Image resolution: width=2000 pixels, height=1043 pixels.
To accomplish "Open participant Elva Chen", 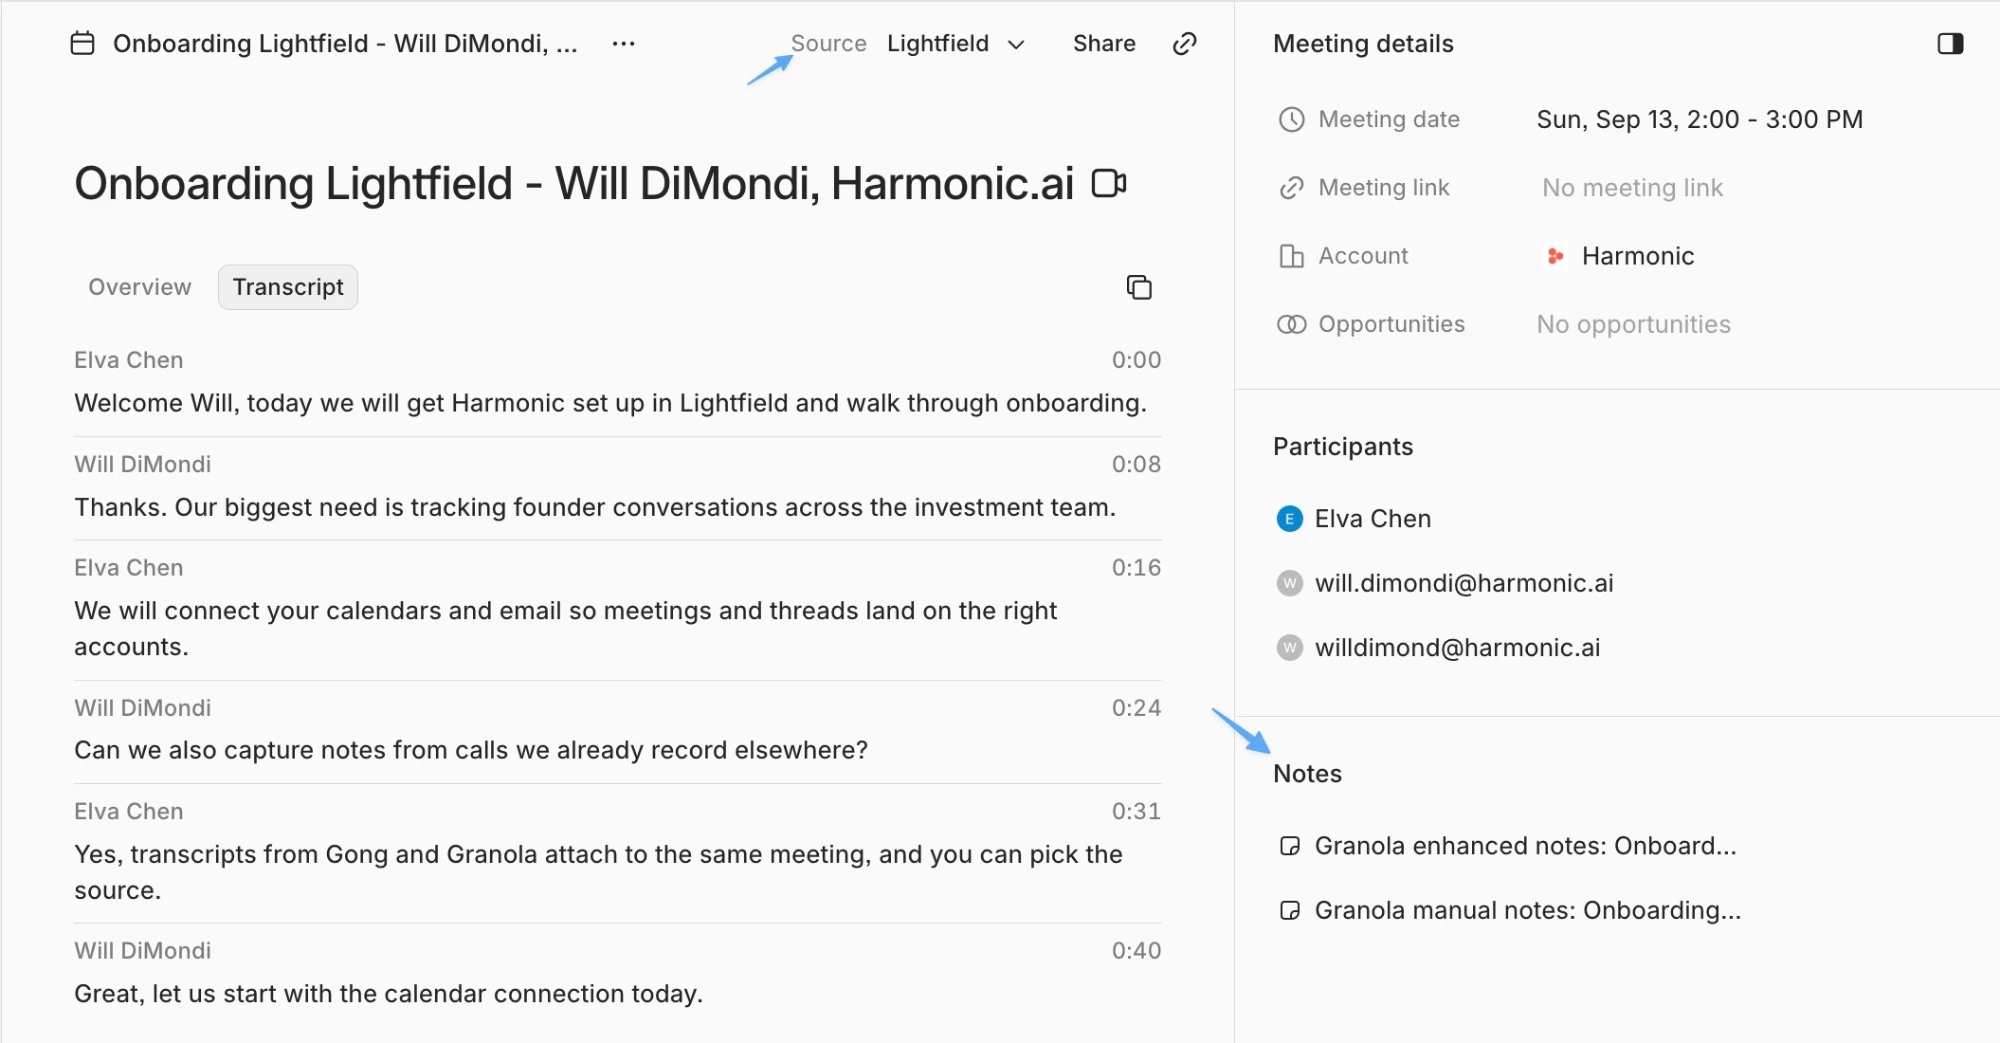I will [x=1373, y=519].
